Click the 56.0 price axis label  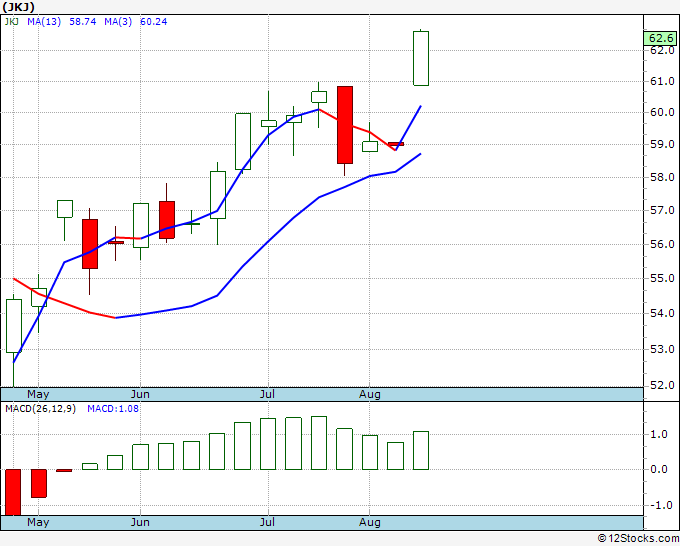point(662,244)
